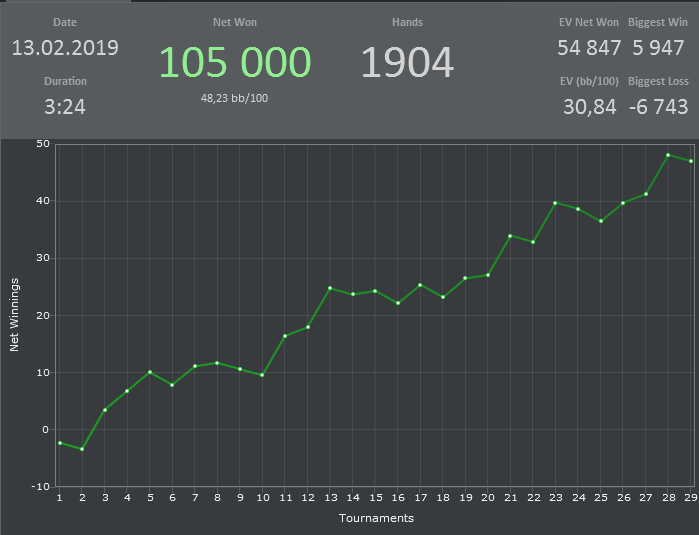
Task: Click the Date label
Action: click(65, 22)
